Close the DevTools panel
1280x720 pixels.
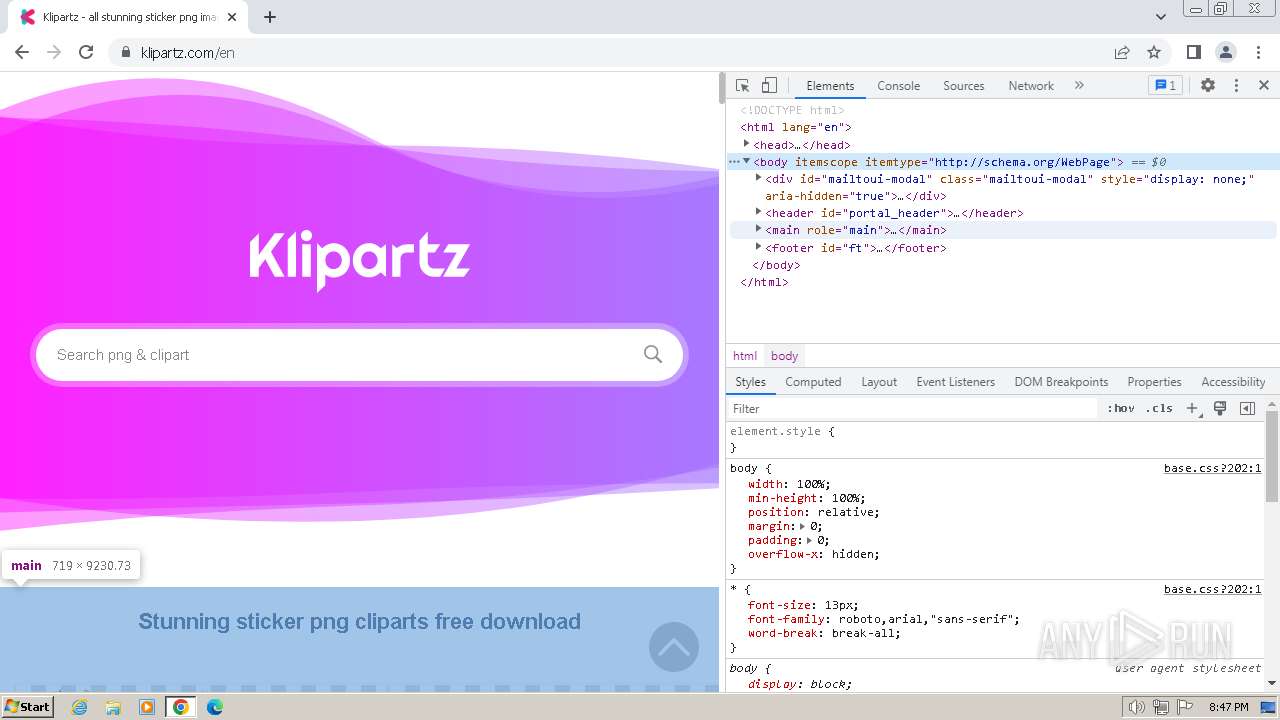[x=1264, y=86]
